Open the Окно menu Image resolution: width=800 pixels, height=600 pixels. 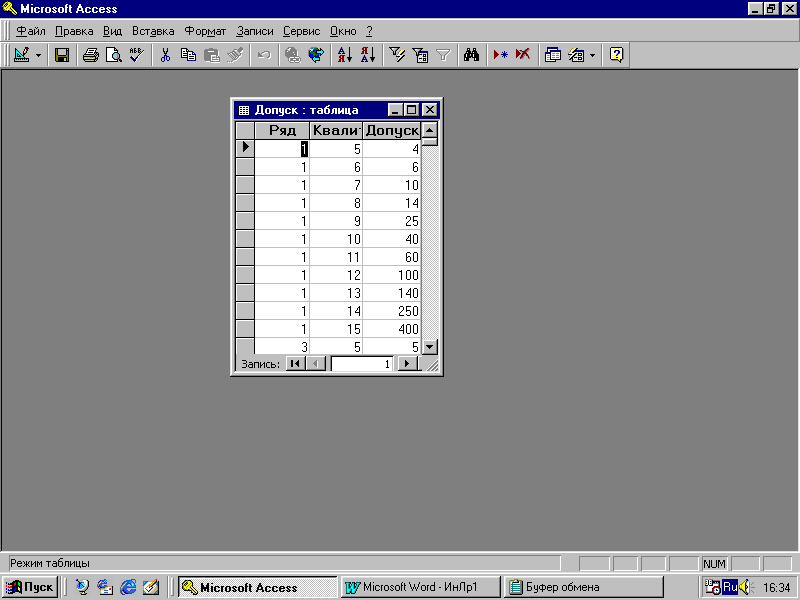point(343,31)
